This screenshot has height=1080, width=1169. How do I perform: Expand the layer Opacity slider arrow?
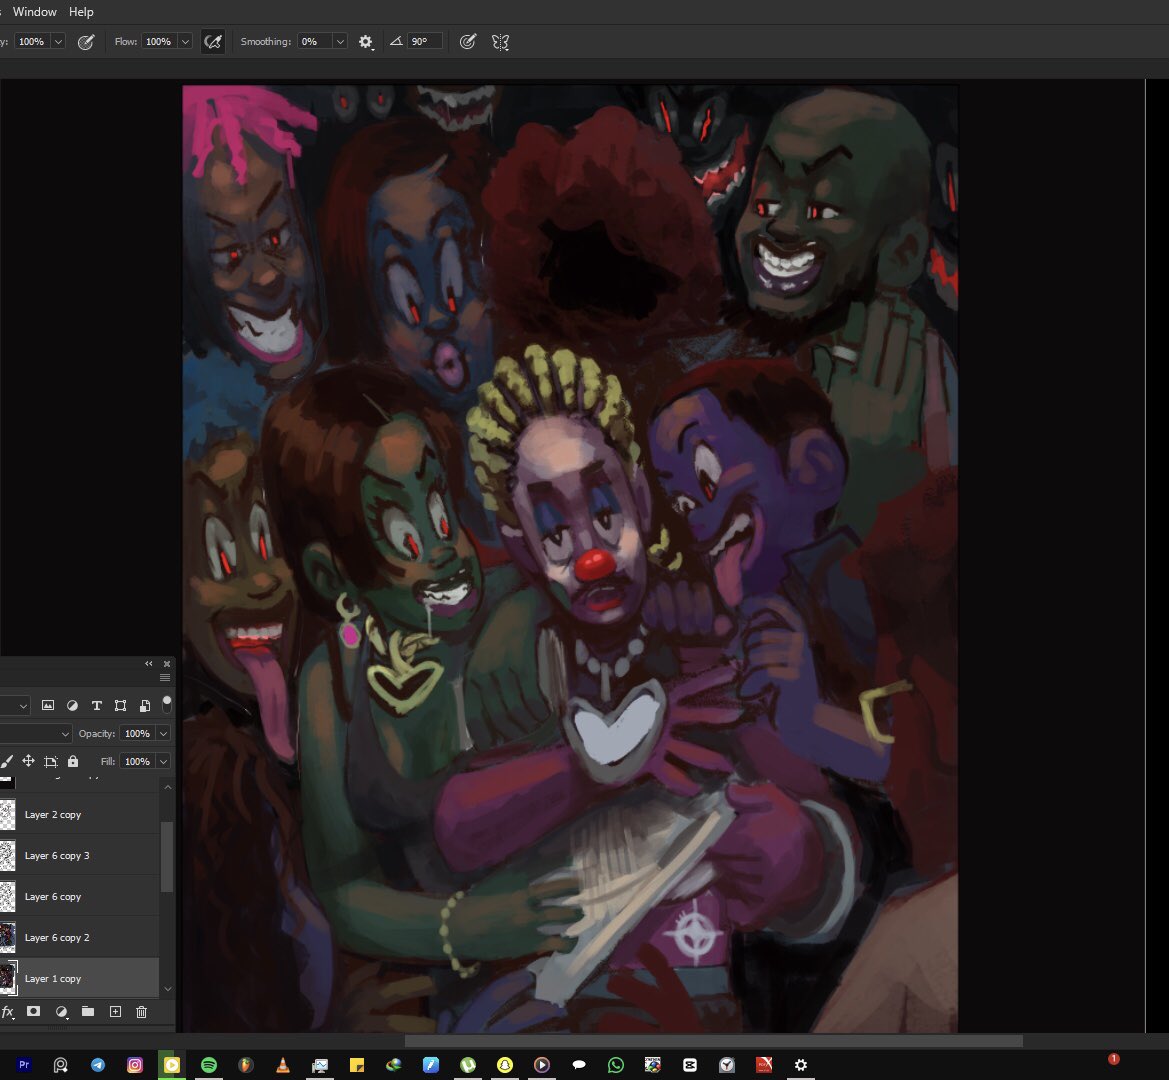coord(163,733)
